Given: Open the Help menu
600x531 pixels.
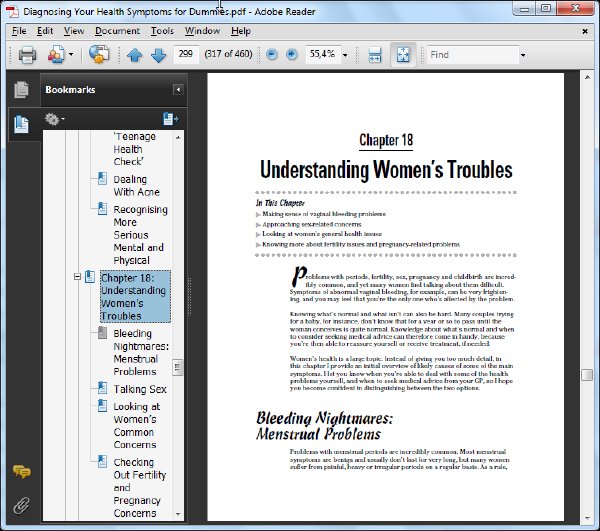Looking at the screenshot, I should pyautogui.click(x=241, y=31).
